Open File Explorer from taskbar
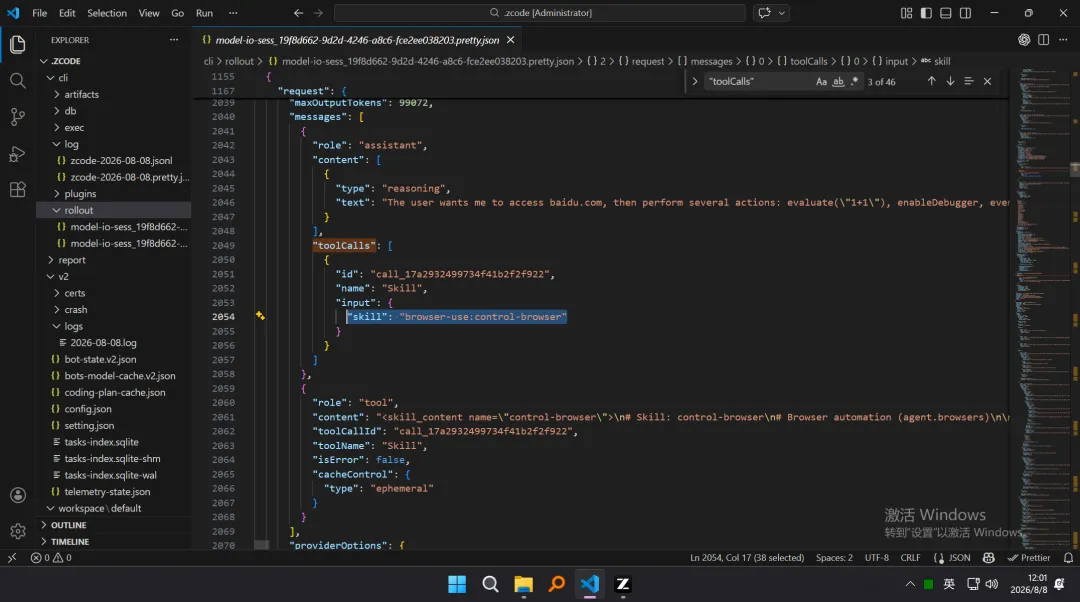Screen dimensions: 1080x602 point(523,585)
